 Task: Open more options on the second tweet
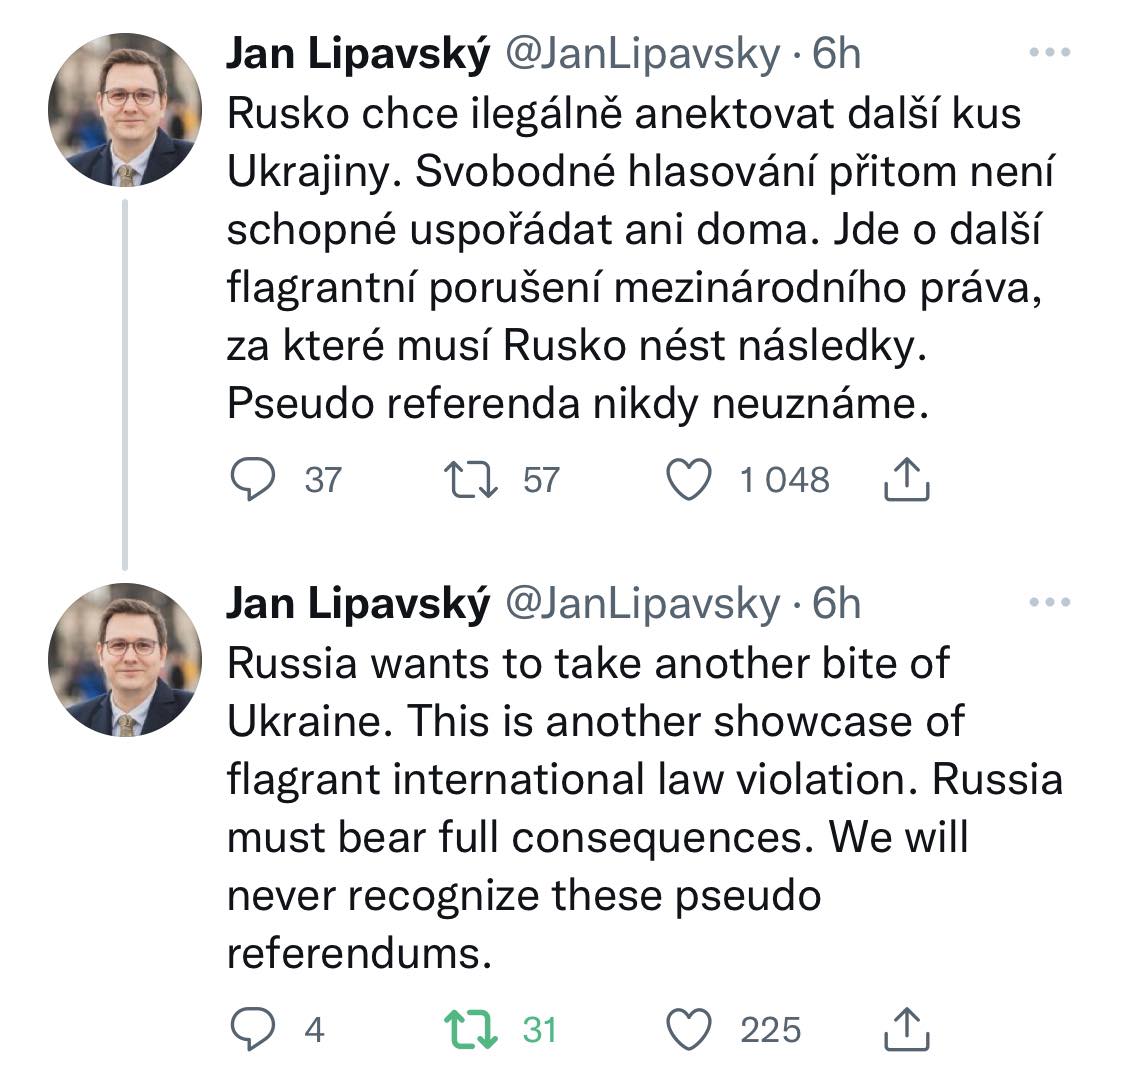pyautogui.click(x=1050, y=602)
